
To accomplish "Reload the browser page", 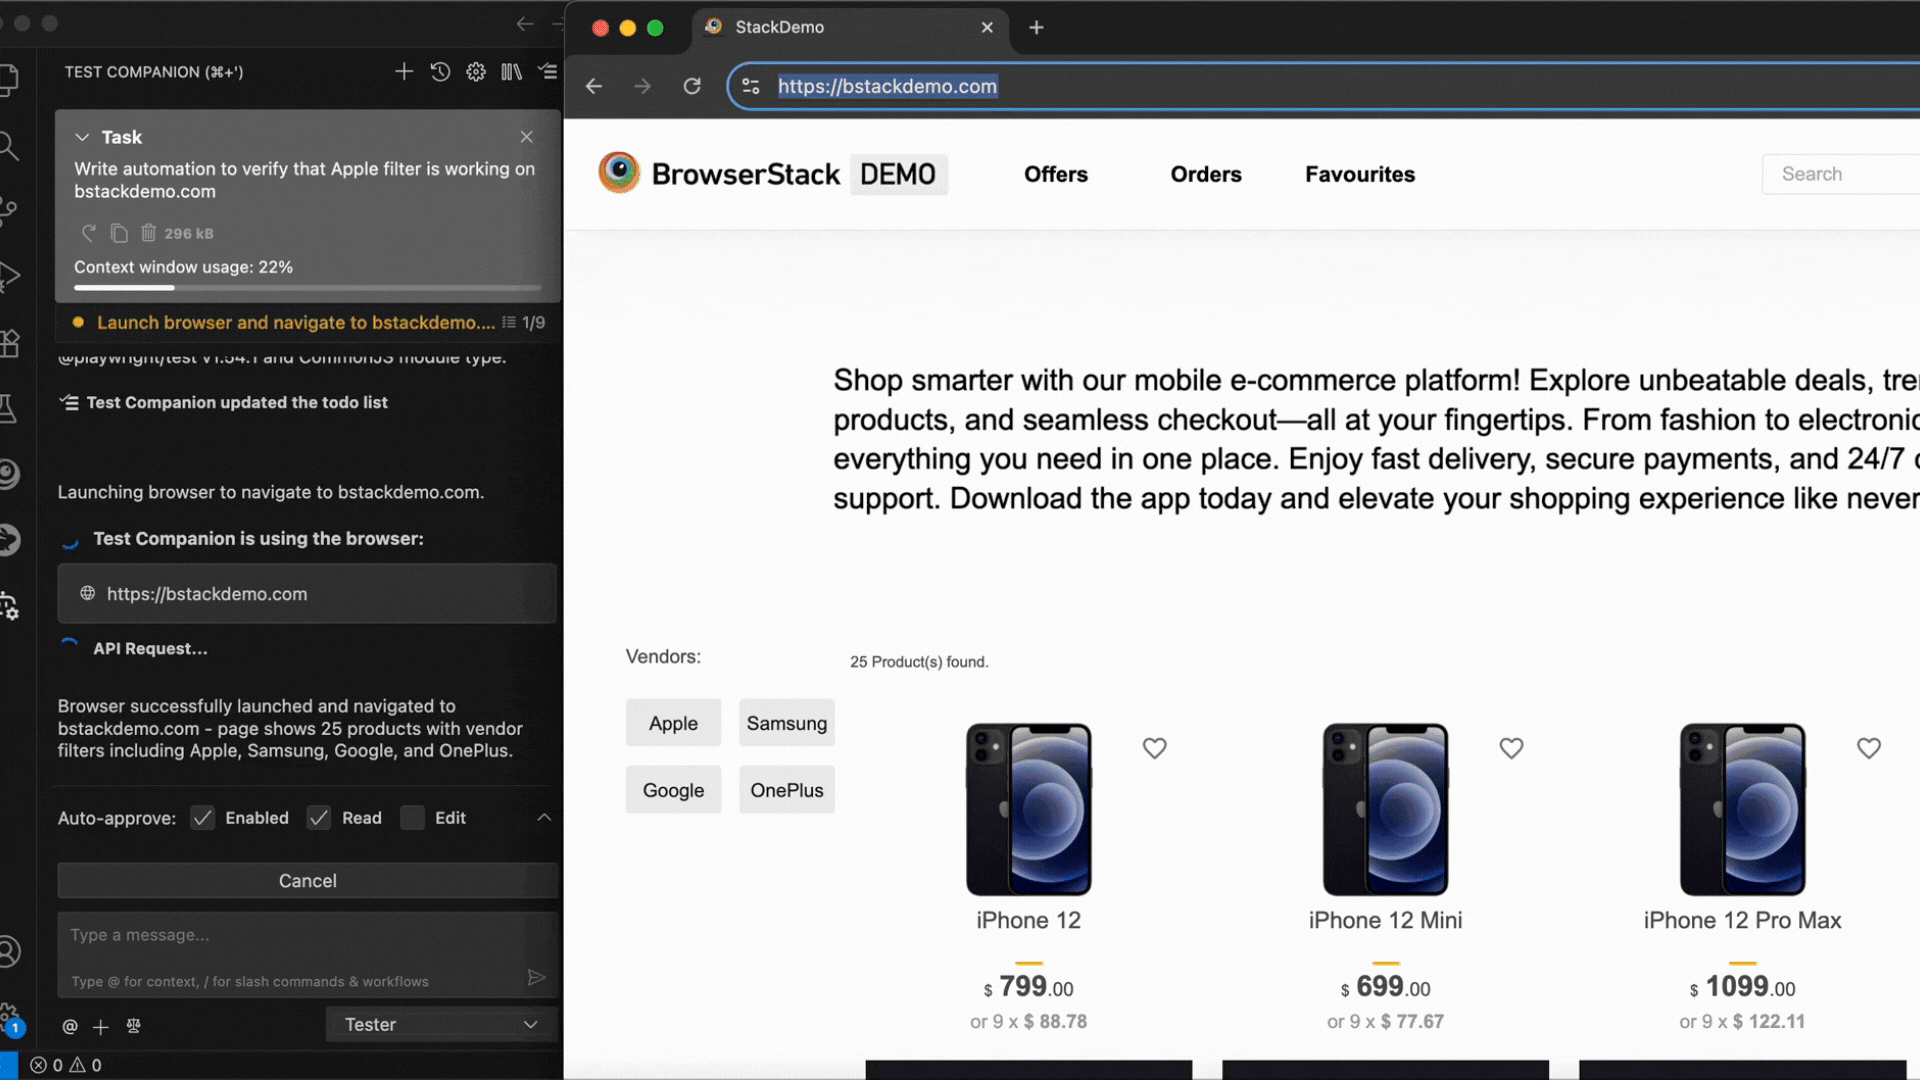I will (x=692, y=86).
